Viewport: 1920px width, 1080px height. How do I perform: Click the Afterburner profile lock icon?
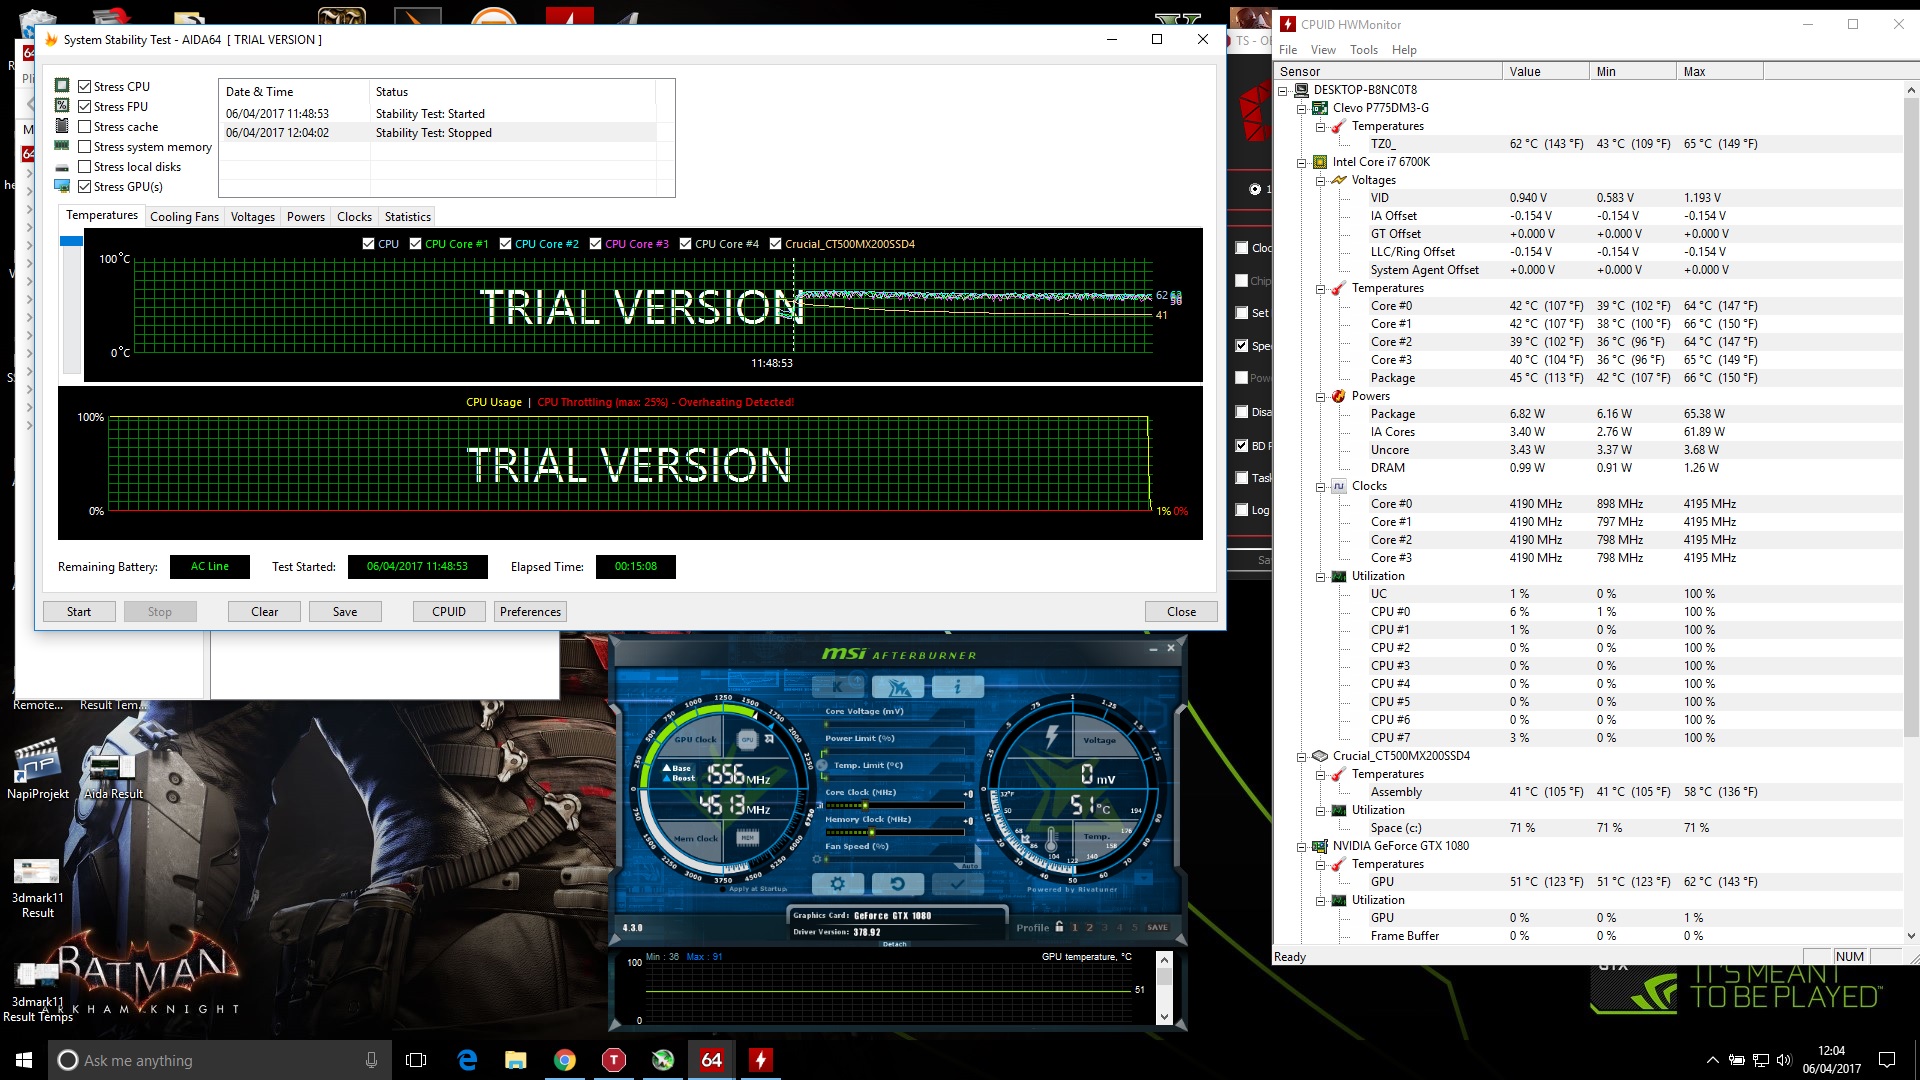[1059, 927]
